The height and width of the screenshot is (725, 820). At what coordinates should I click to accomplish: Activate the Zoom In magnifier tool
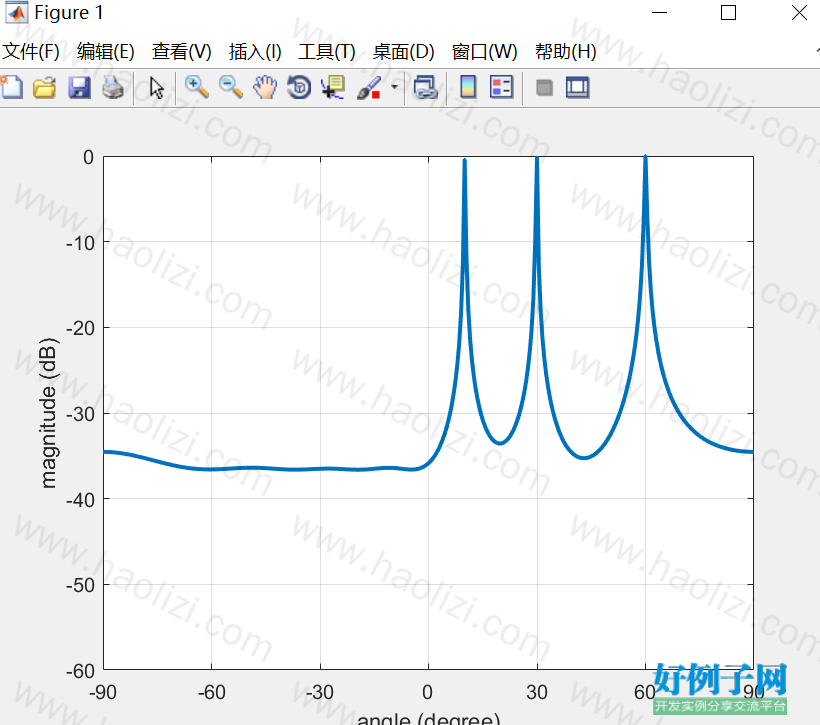pyautogui.click(x=197, y=87)
